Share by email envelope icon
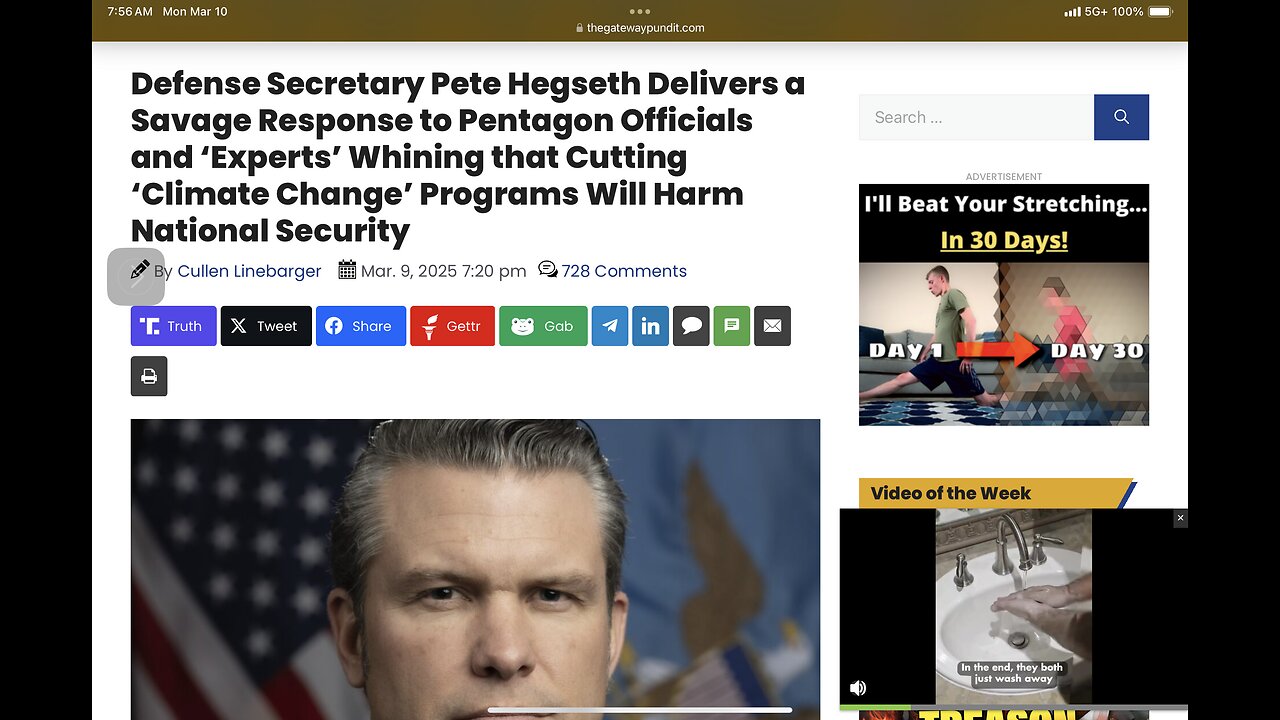The height and width of the screenshot is (720, 1280). coord(772,326)
